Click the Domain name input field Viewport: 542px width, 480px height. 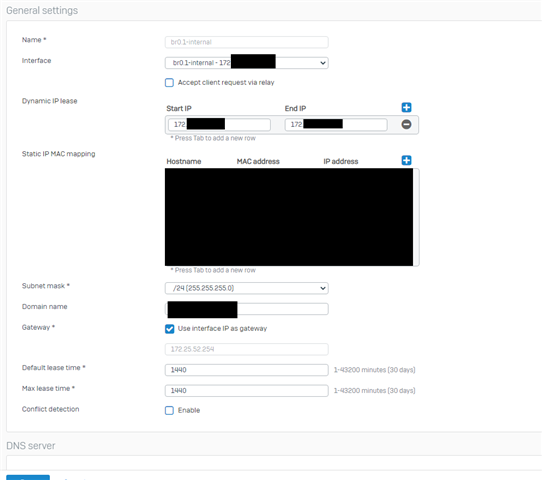[246, 309]
